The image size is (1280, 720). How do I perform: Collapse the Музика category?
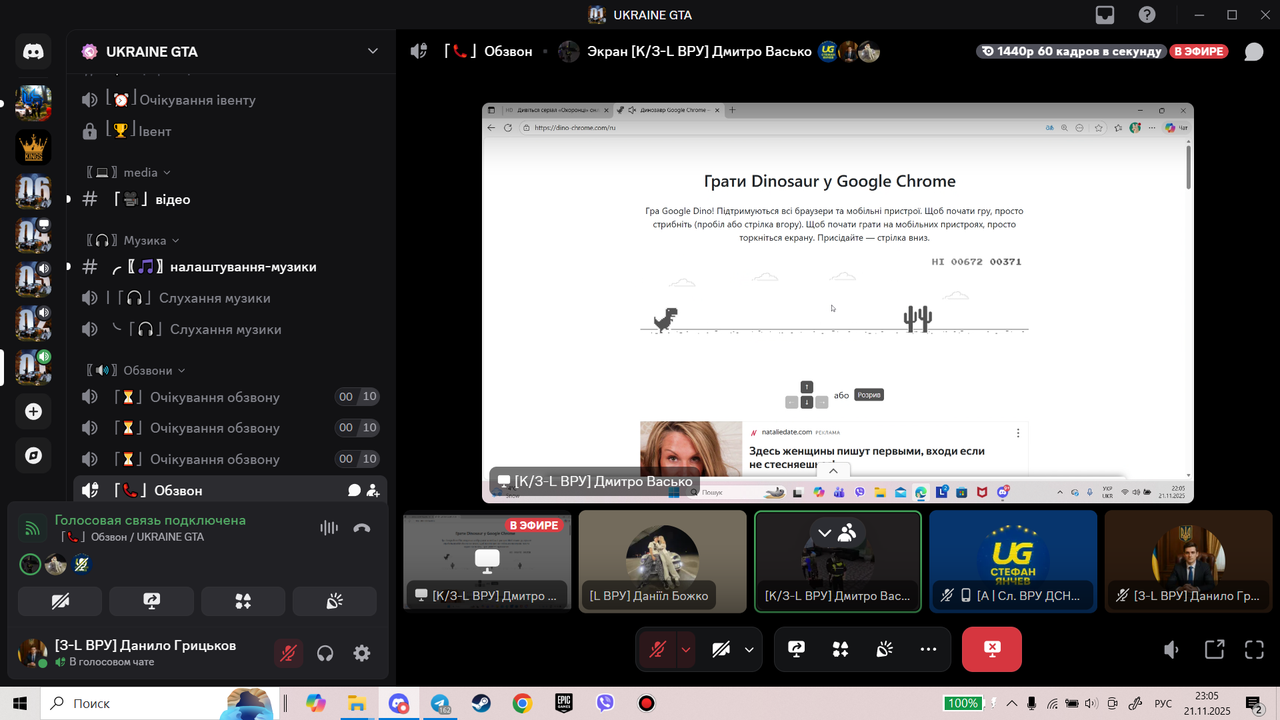pos(132,240)
